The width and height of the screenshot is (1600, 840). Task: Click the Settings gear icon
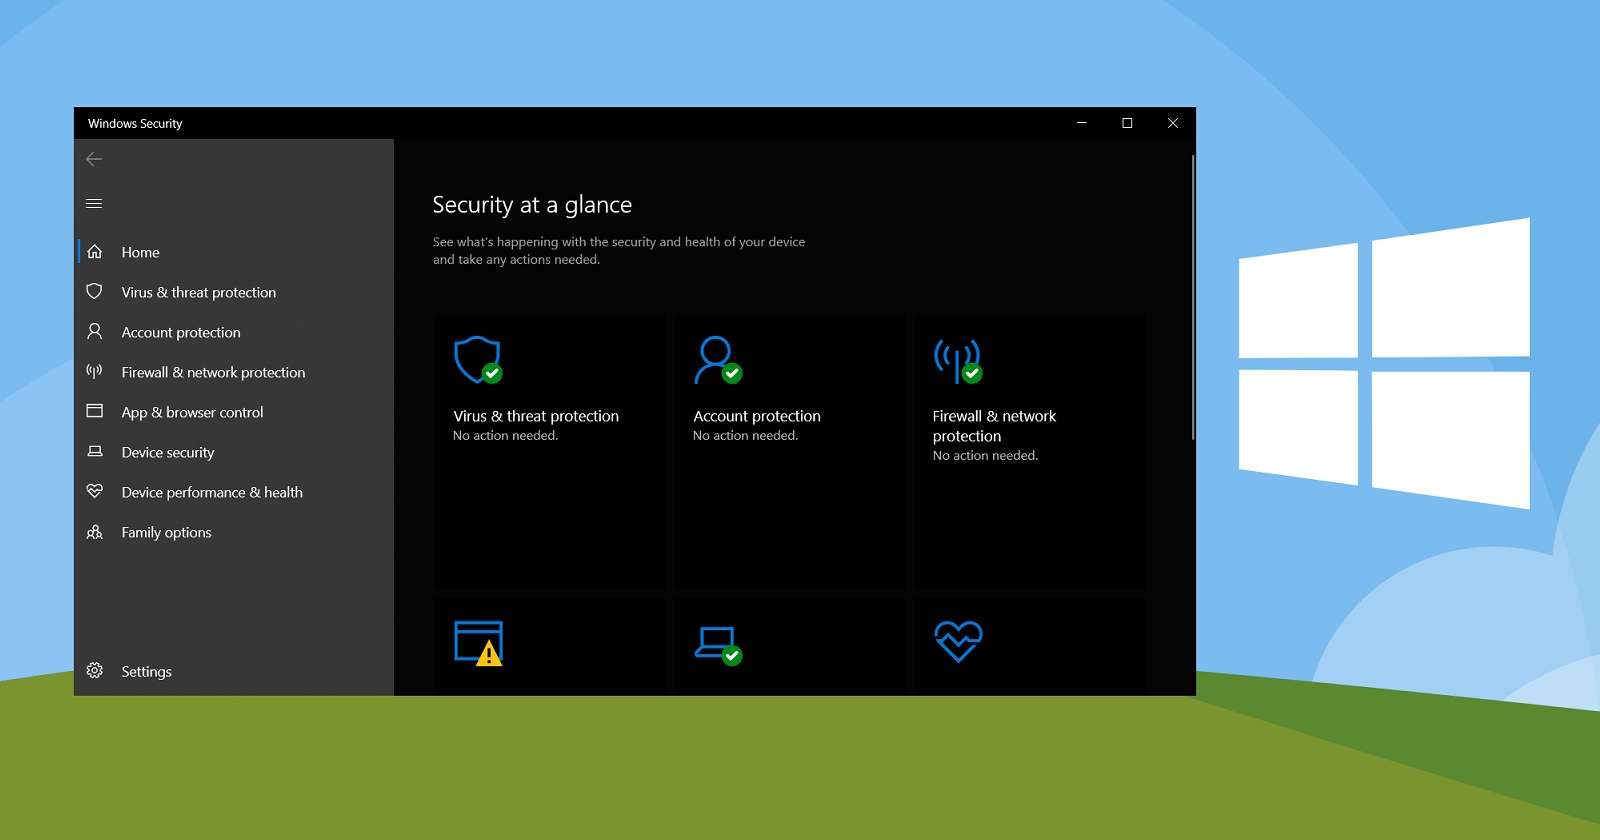coord(95,671)
